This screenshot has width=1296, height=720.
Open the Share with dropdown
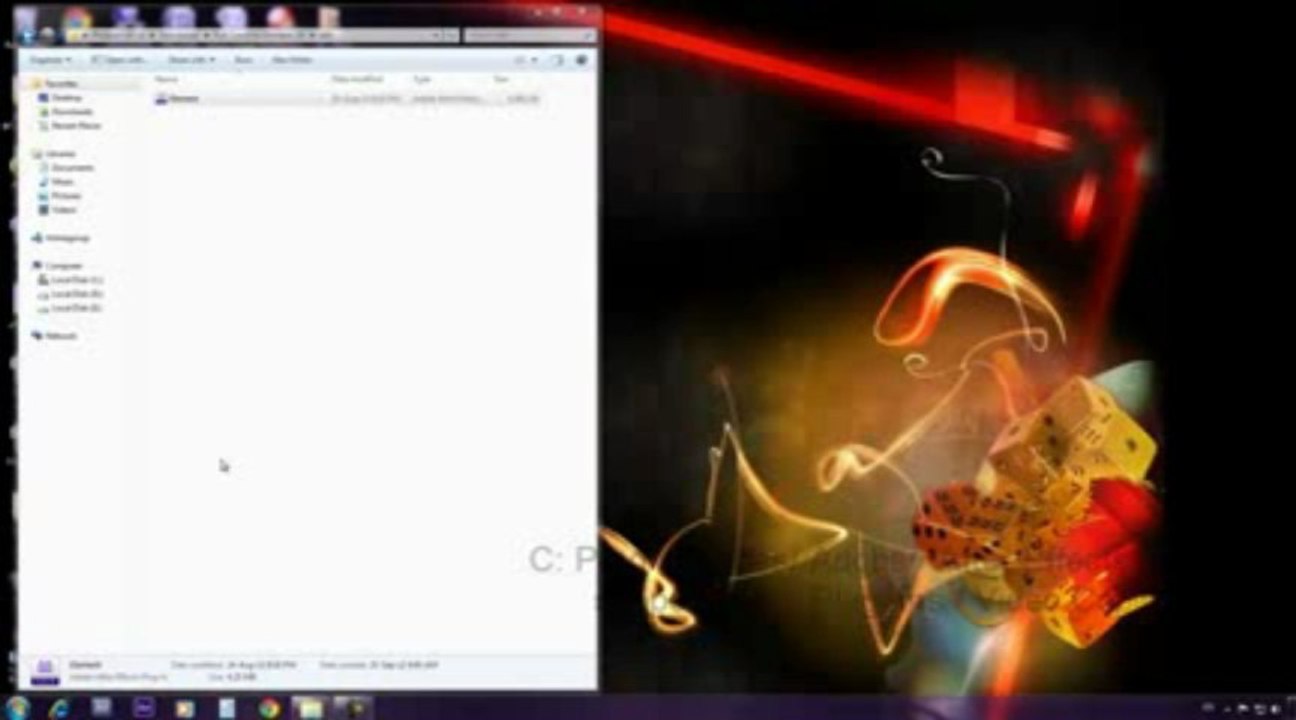(190, 60)
